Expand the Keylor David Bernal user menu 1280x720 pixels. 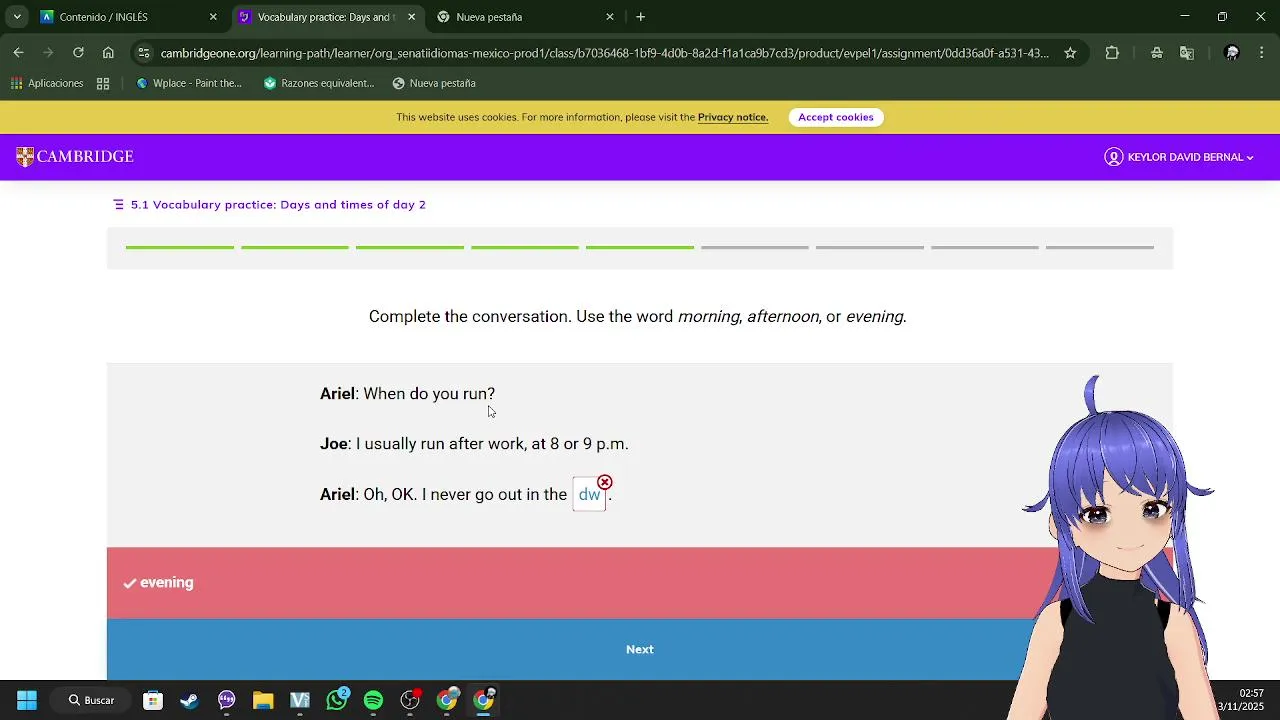[x=1190, y=157]
